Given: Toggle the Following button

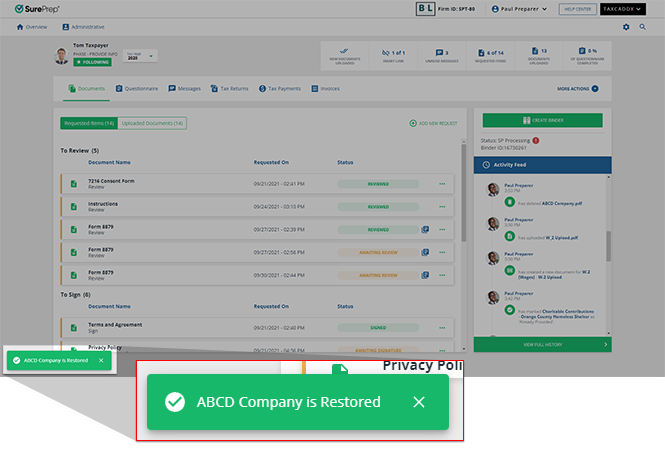Looking at the screenshot, I should pos(92,62).
